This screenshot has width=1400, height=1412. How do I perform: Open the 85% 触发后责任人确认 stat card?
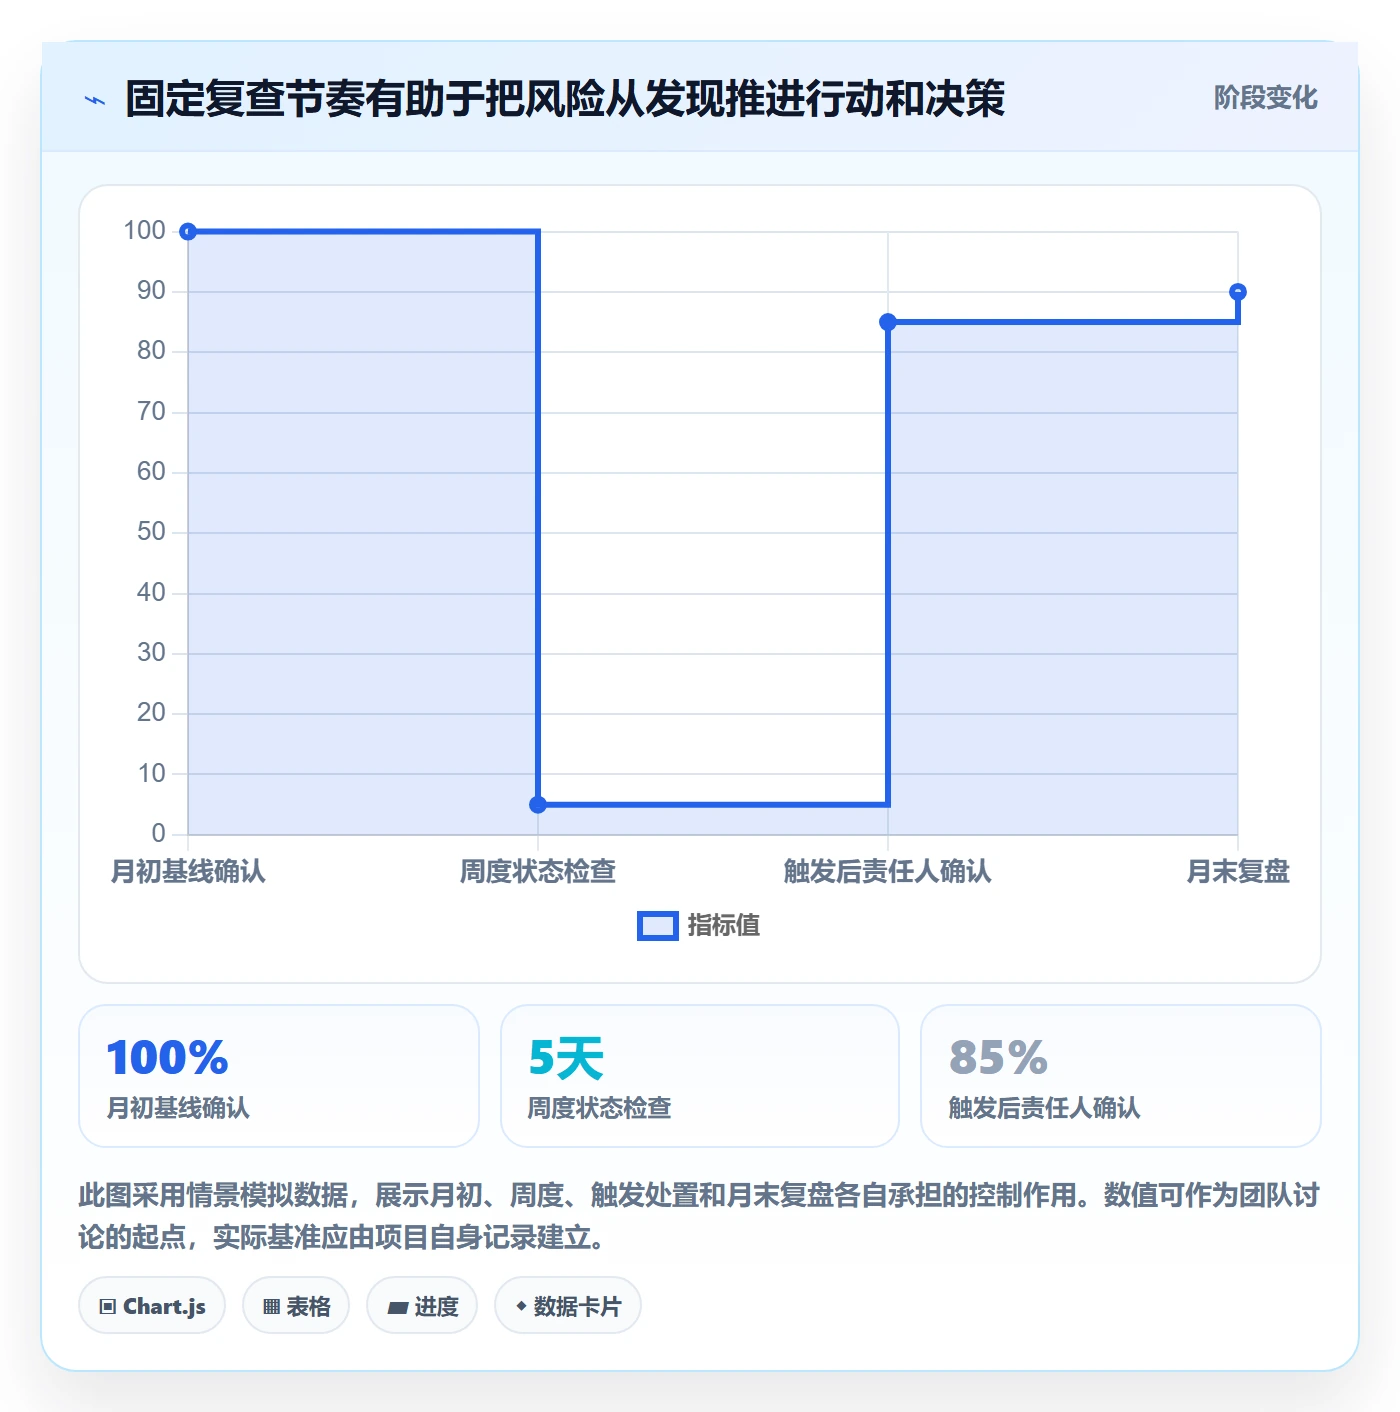[x=1121, y=1076]
